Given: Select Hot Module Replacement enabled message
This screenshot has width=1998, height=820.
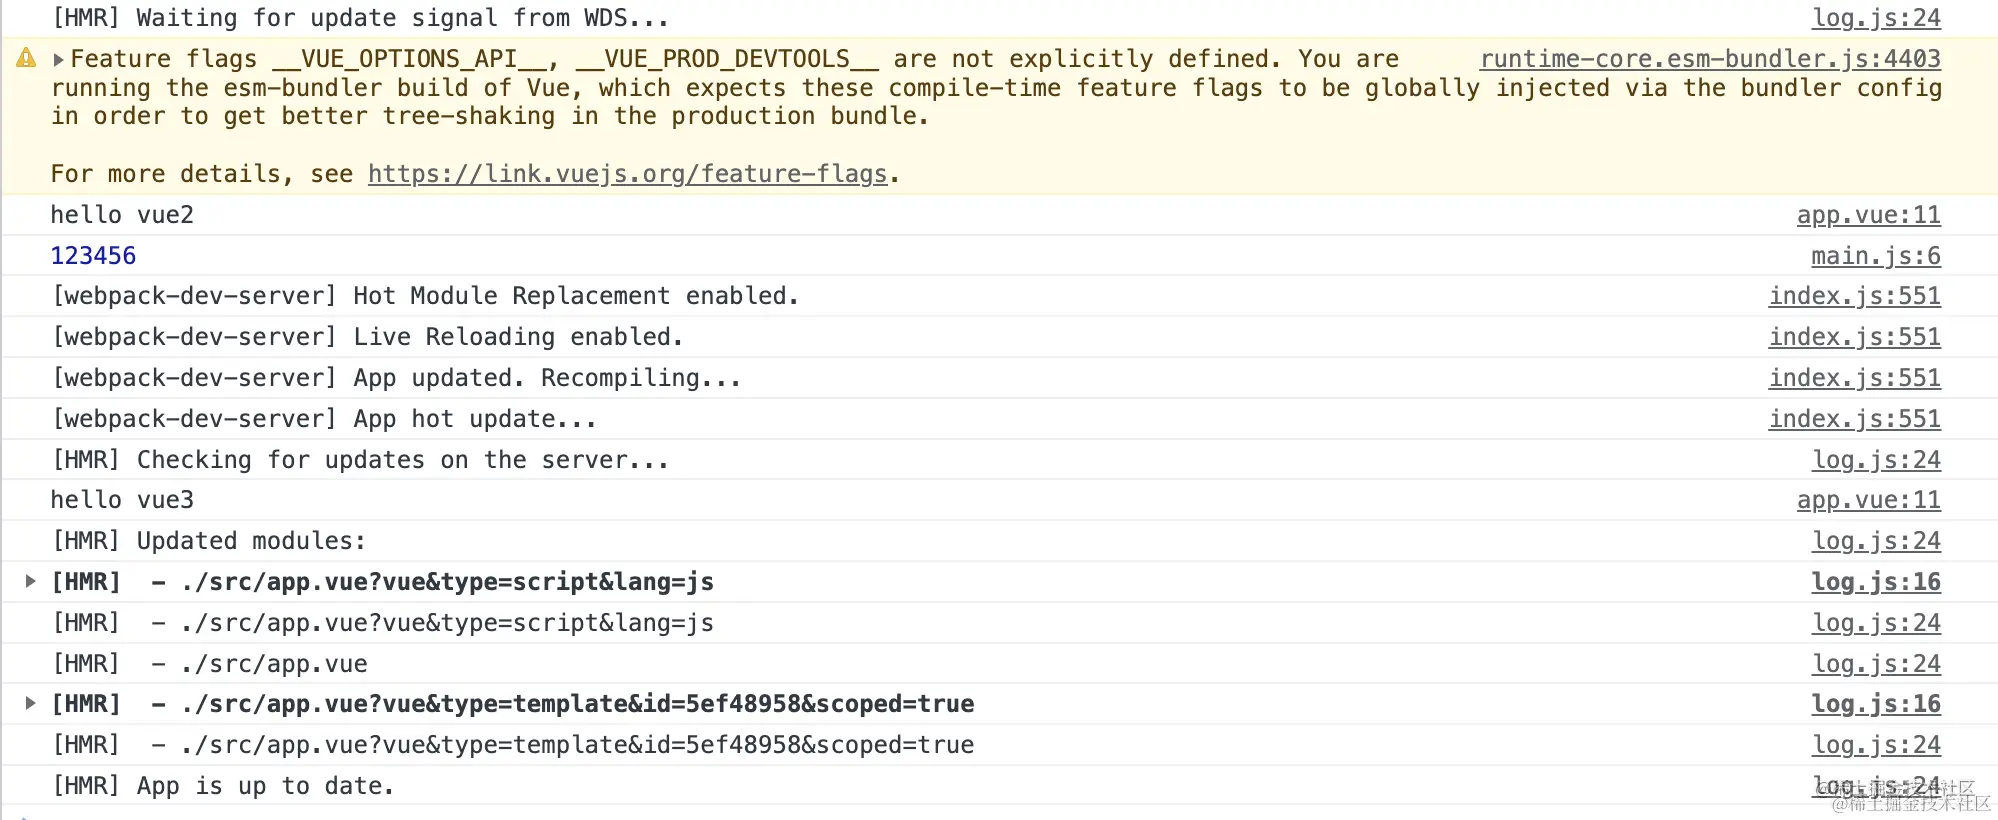Looking at the screenshot, I should [426, 296].
